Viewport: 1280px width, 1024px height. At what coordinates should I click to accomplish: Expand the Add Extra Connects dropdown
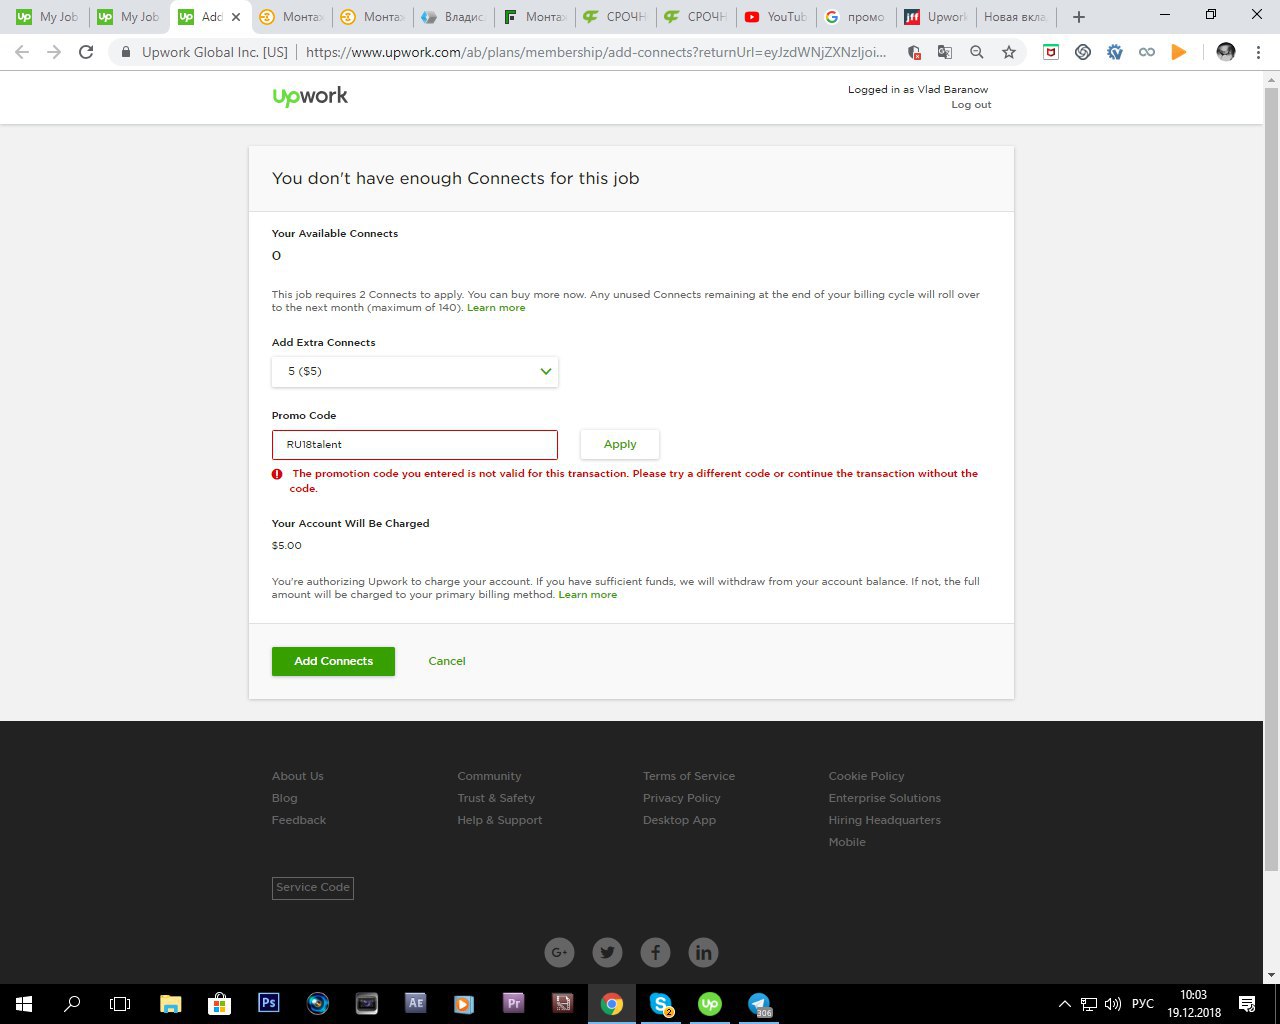[415, 371]
